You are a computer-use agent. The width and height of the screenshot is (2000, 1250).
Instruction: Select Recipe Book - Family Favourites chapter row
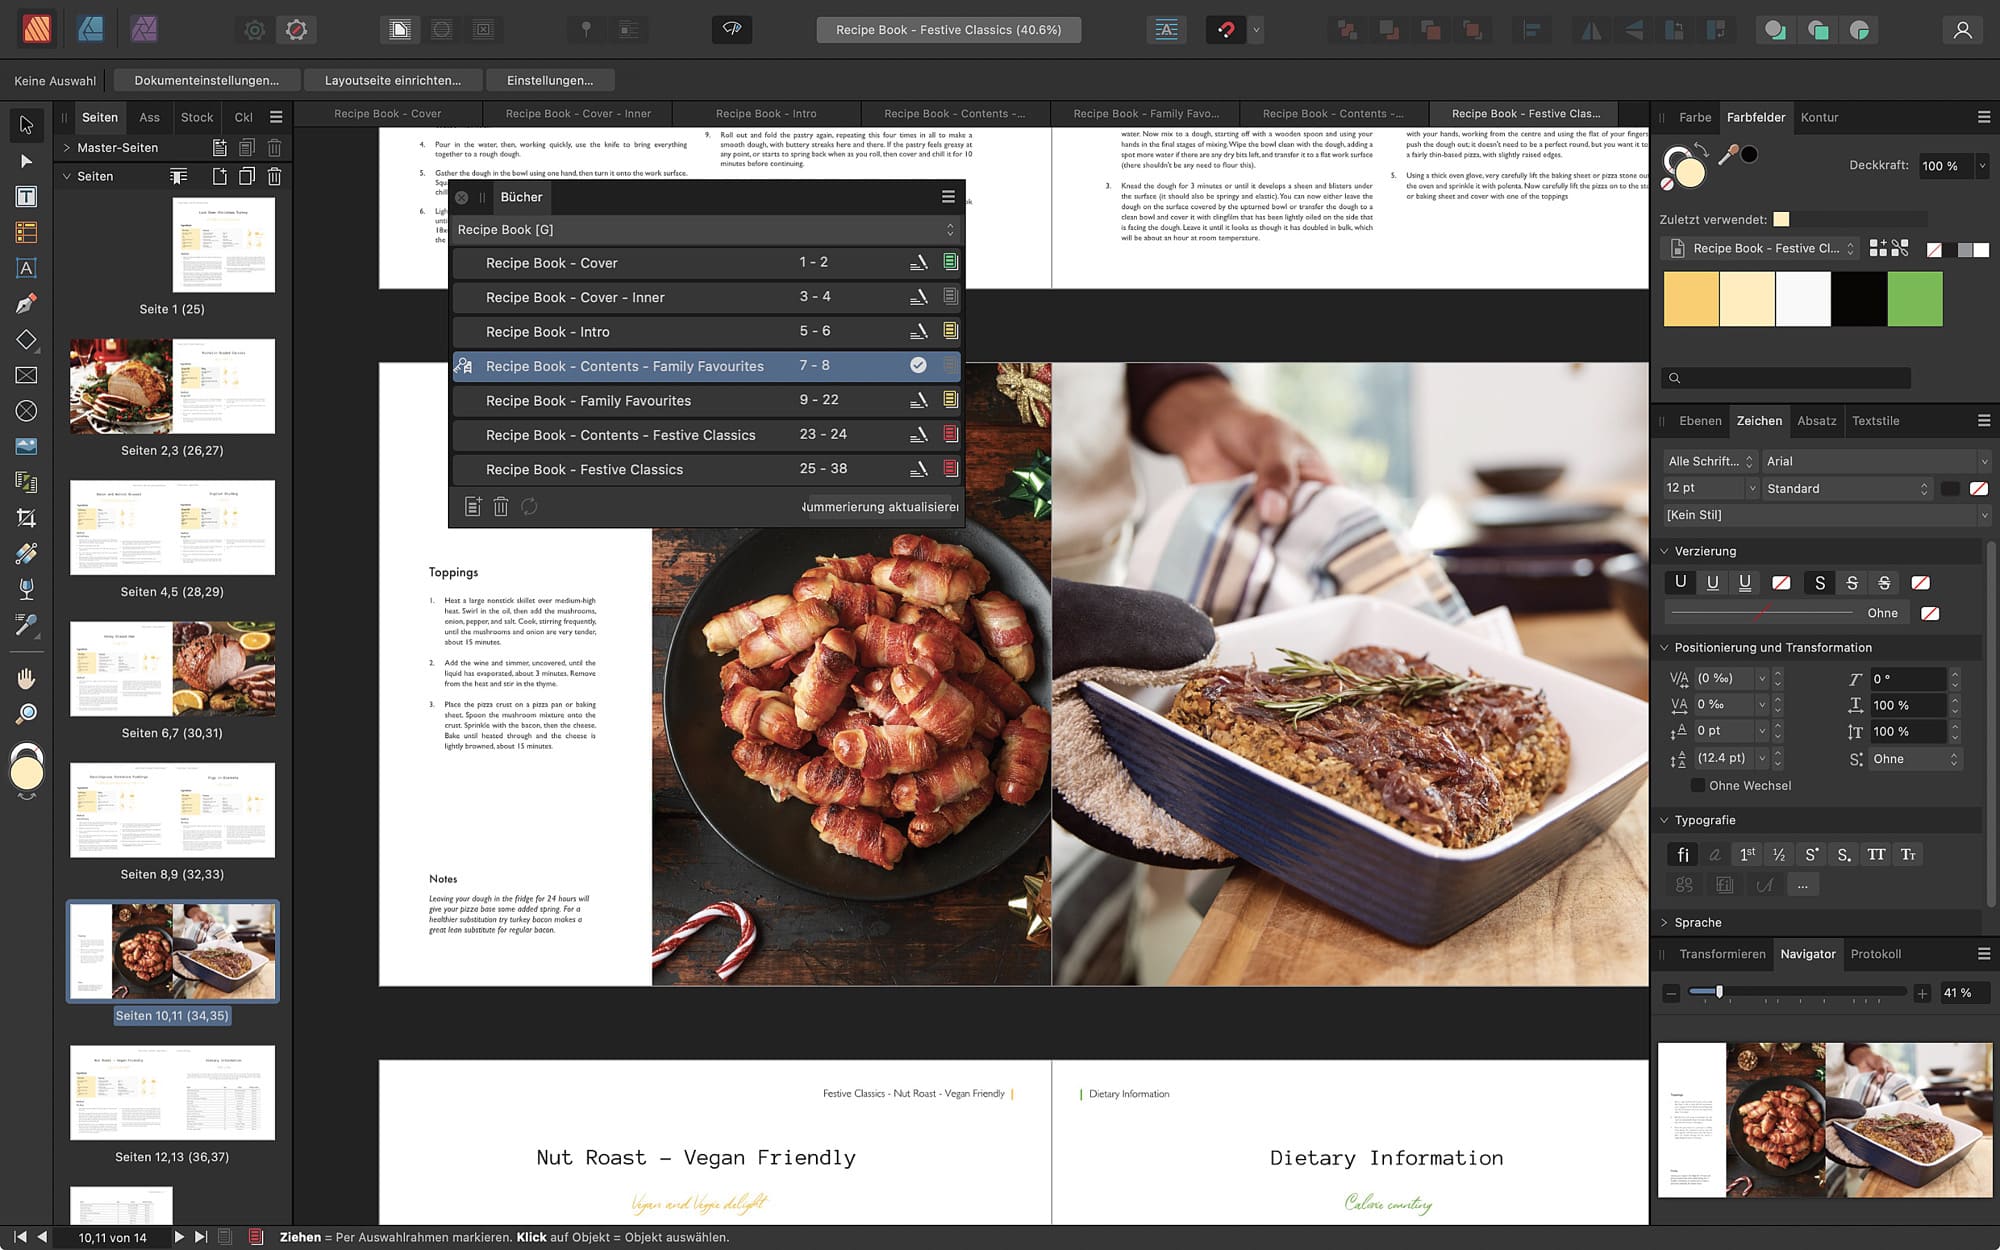[706, 400]
